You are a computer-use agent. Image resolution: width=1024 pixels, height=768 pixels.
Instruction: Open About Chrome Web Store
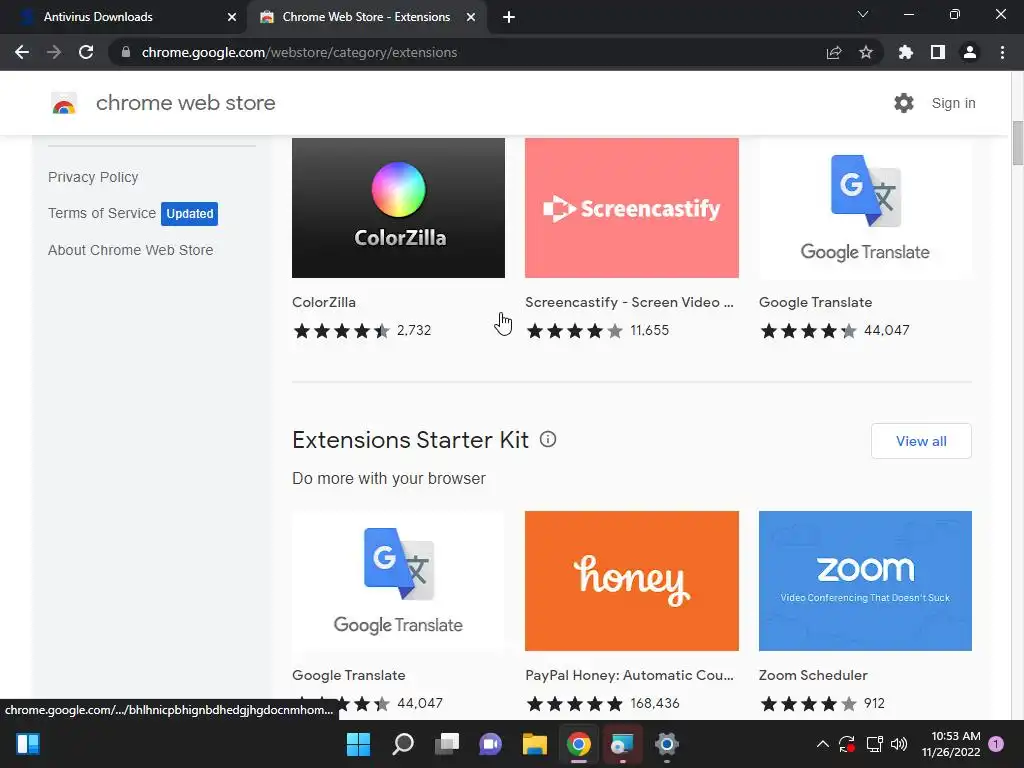(131, 250)
